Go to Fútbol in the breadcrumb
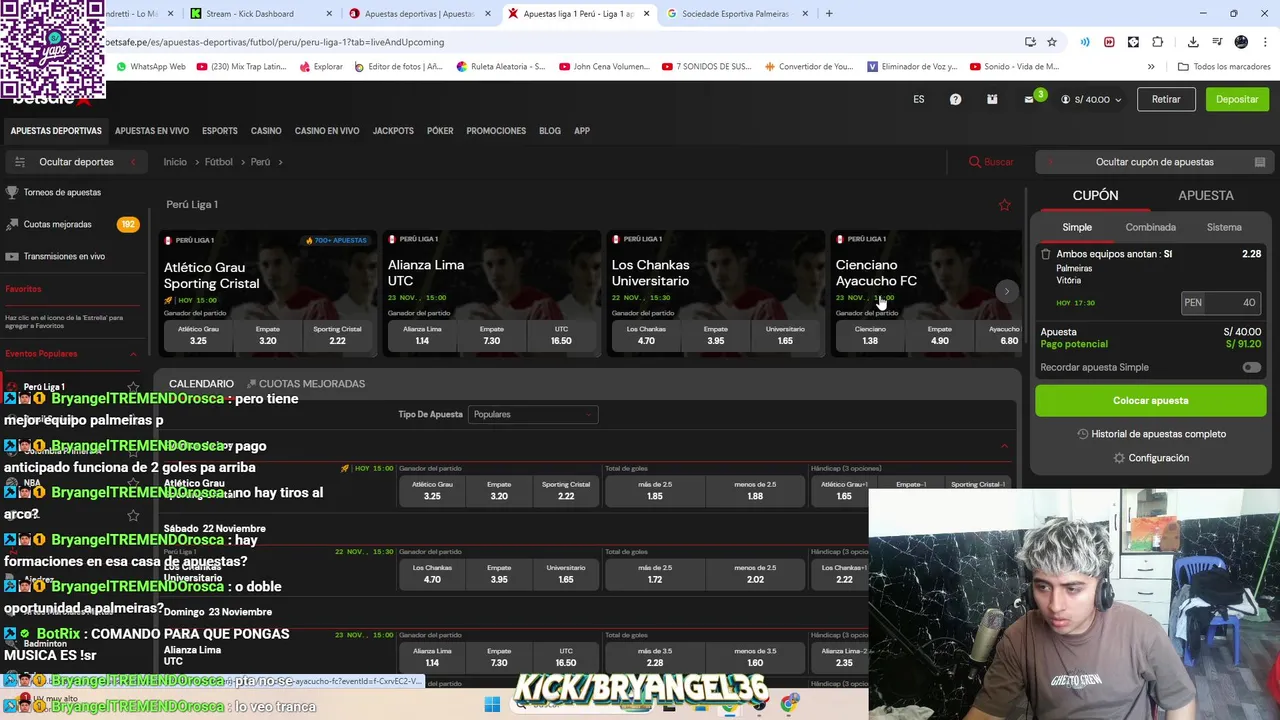The width and height of the screenshot is (1280, 720). (x=219, y=162)
